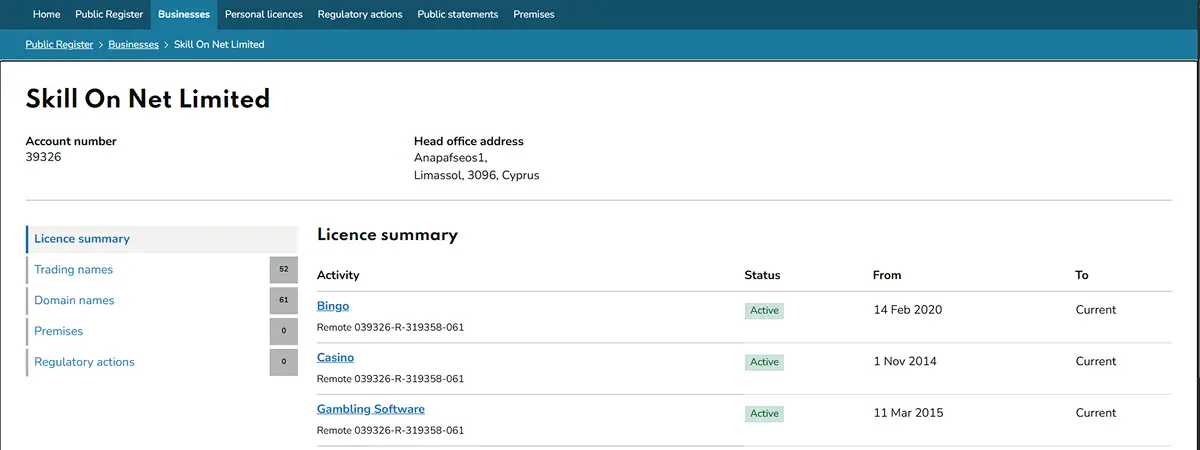1200x450 pixels.
Task: Open Public statements nav item
Action: click(x=458, y=14)
